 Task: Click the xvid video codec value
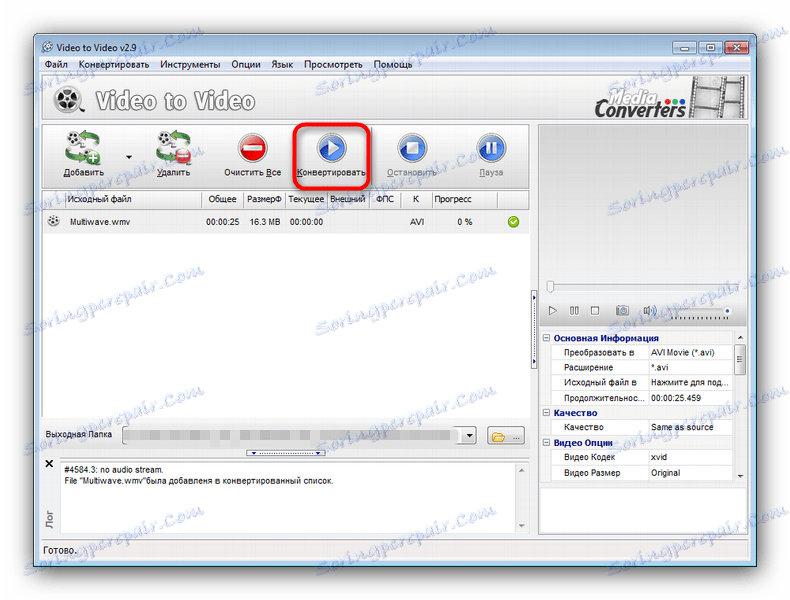pos(659,457)
